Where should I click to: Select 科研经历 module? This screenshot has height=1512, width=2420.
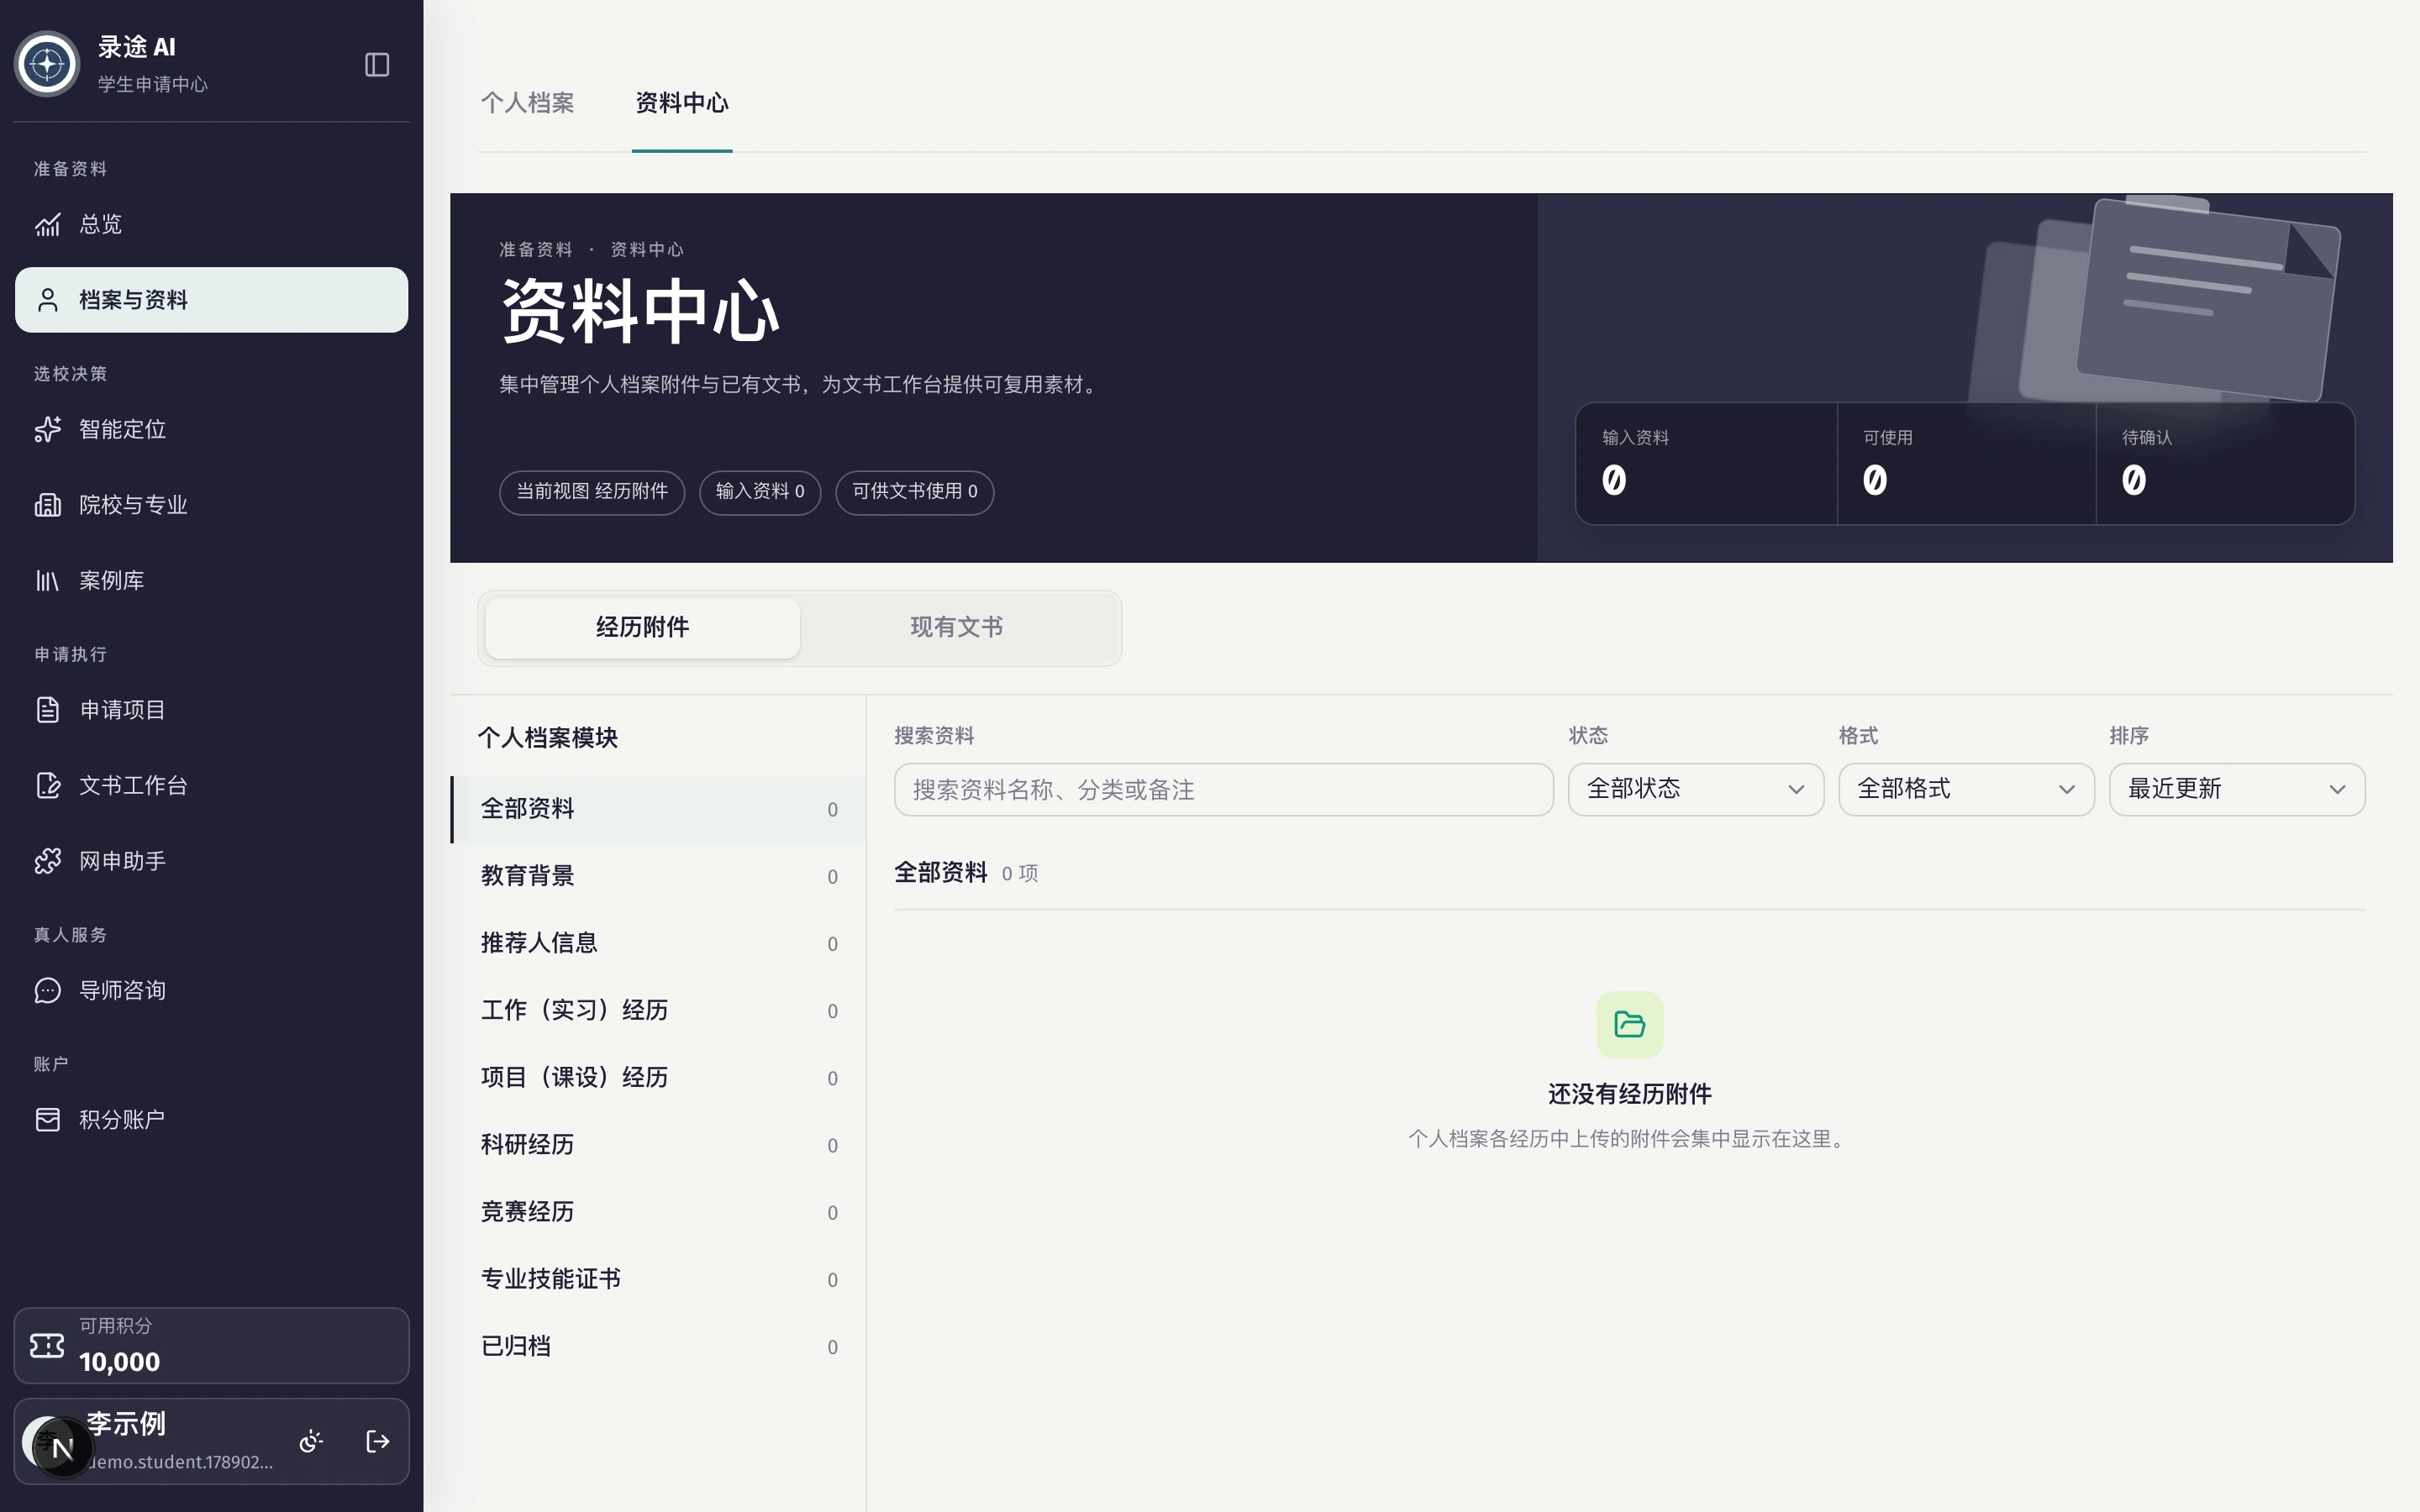point(659,1145)
